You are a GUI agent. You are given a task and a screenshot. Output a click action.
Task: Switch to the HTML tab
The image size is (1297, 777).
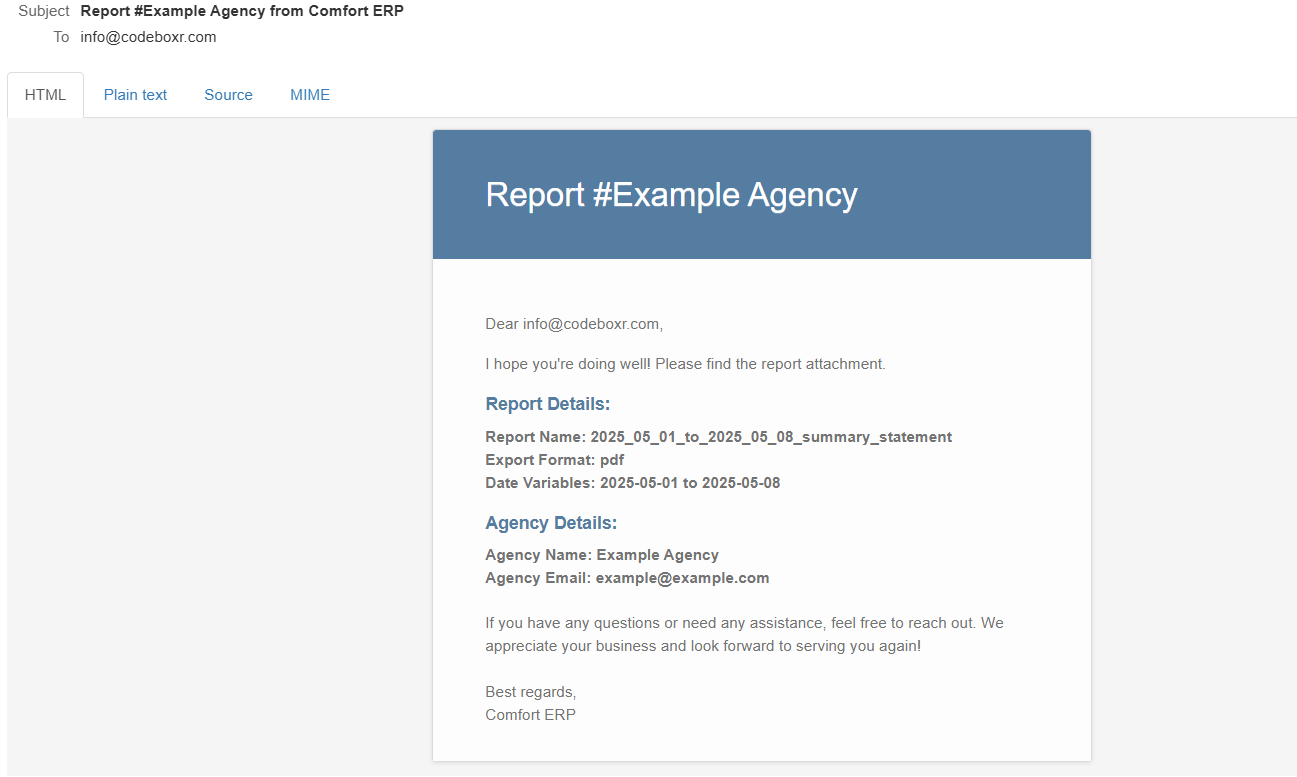45,95
